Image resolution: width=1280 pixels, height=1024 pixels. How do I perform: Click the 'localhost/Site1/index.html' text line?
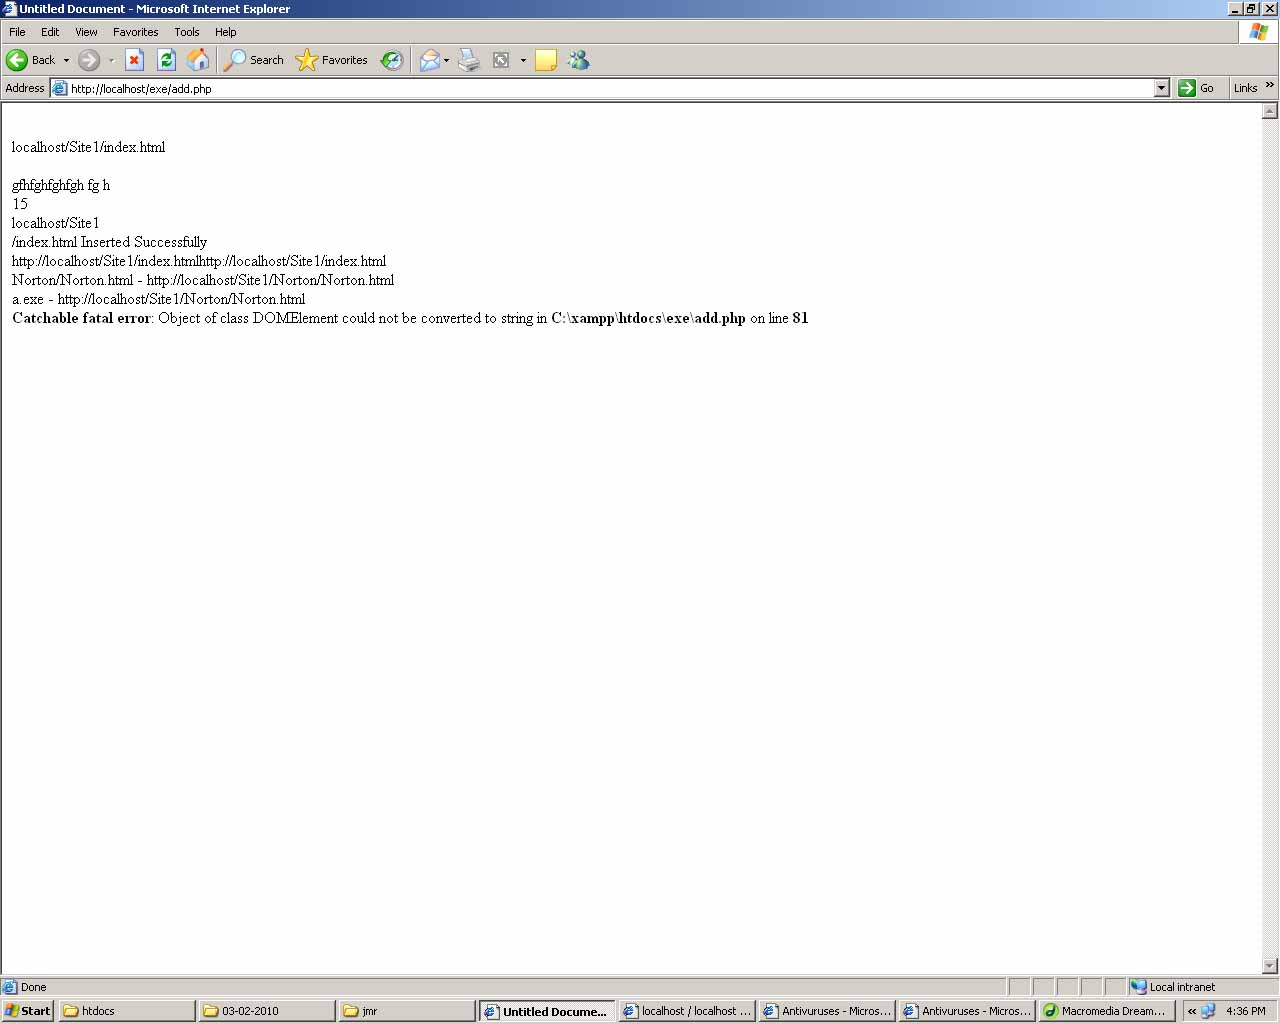[88, 147]
